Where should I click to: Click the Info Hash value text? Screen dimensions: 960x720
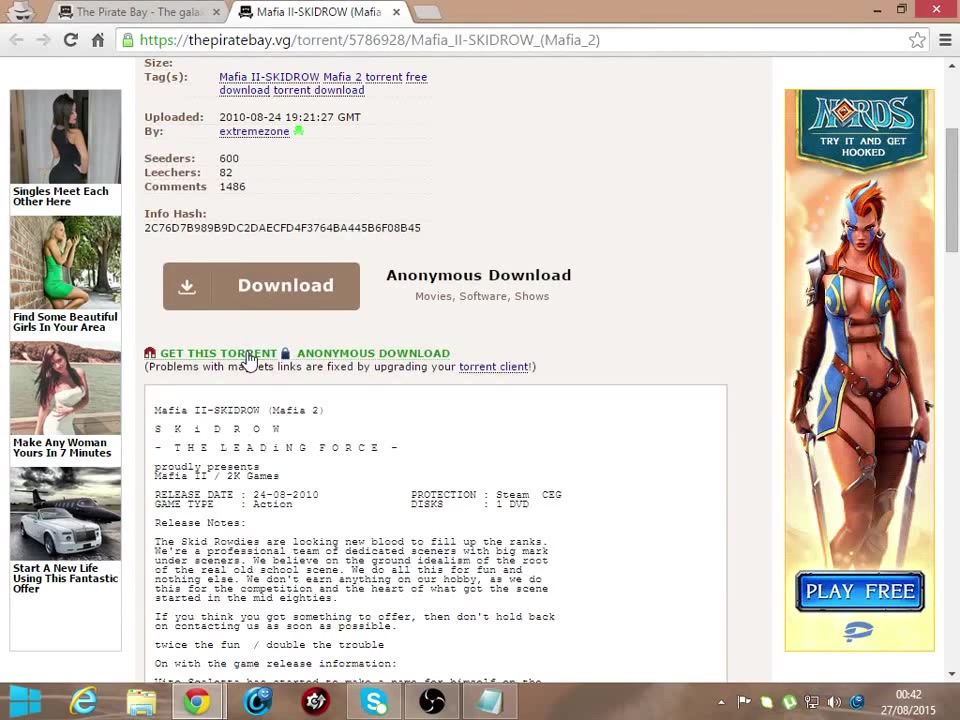pos(282,228)
